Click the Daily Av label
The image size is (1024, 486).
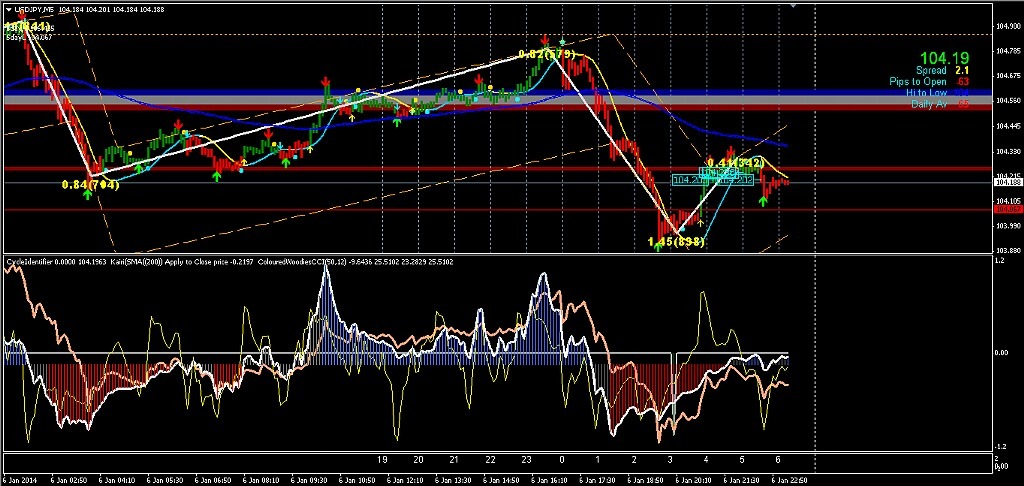pyautogui.click(x=929, y=105)
